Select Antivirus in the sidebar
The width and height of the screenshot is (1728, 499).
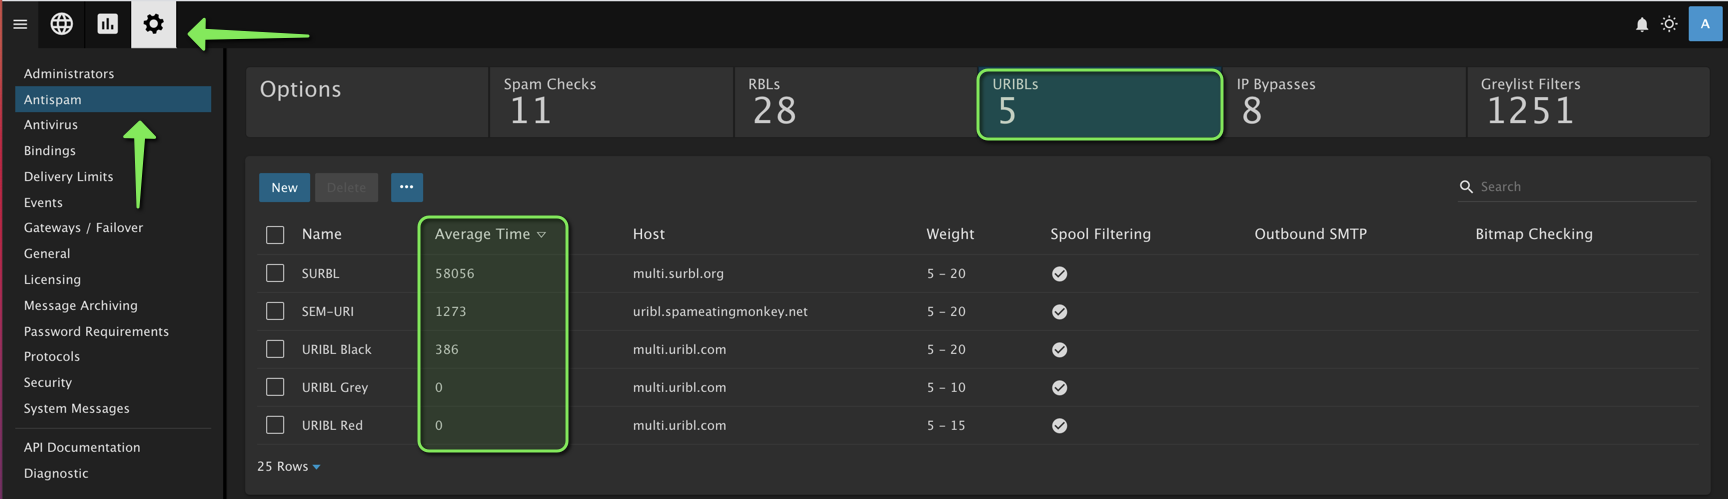[51, 125]
